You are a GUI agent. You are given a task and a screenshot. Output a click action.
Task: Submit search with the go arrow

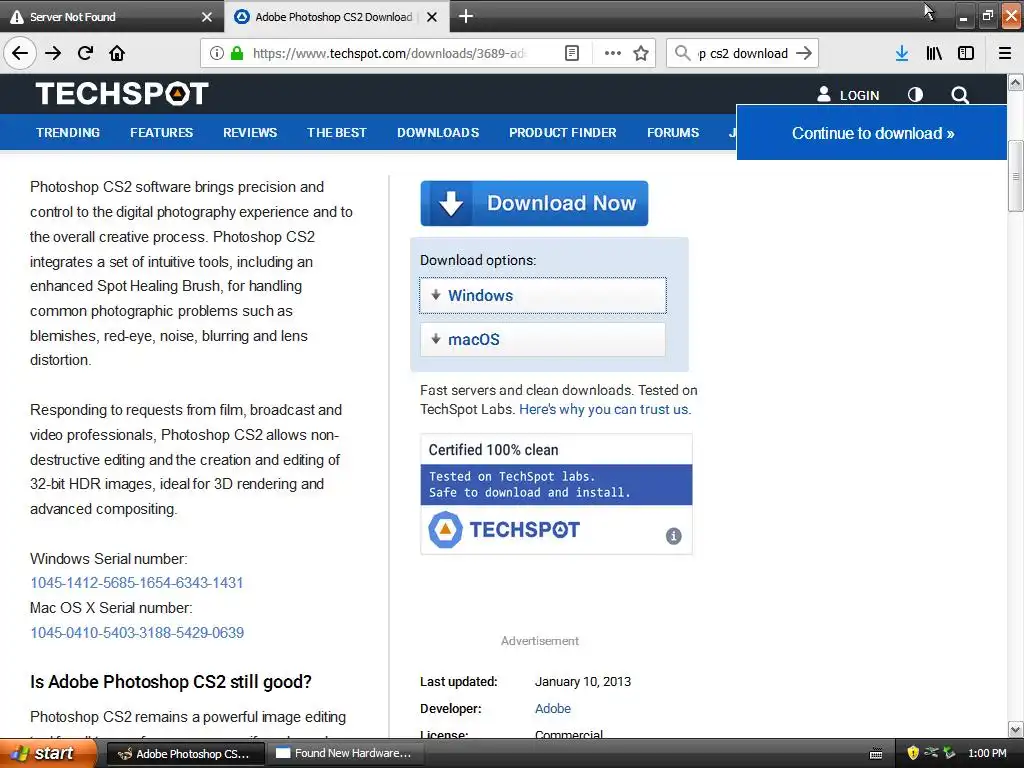pos(804,53)
